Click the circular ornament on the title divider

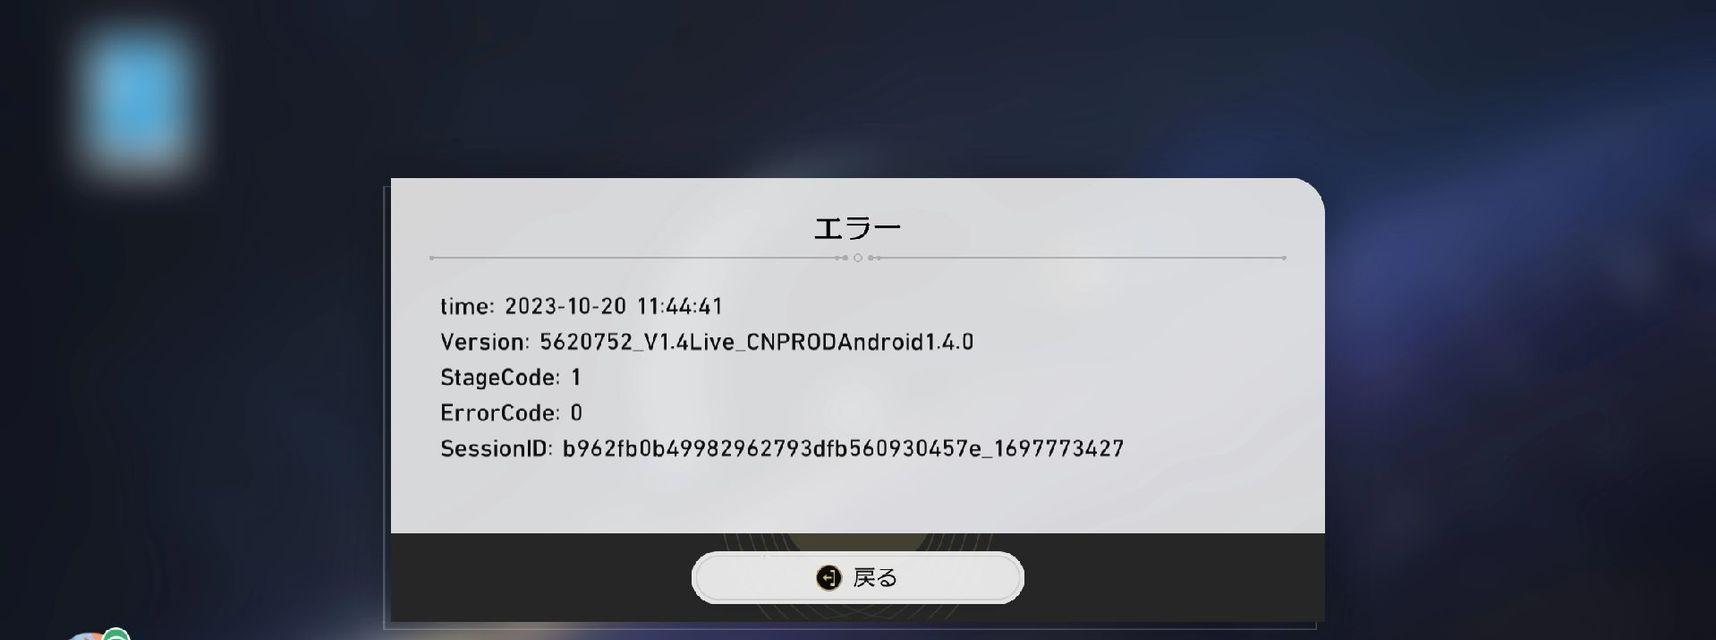[857, 258]
